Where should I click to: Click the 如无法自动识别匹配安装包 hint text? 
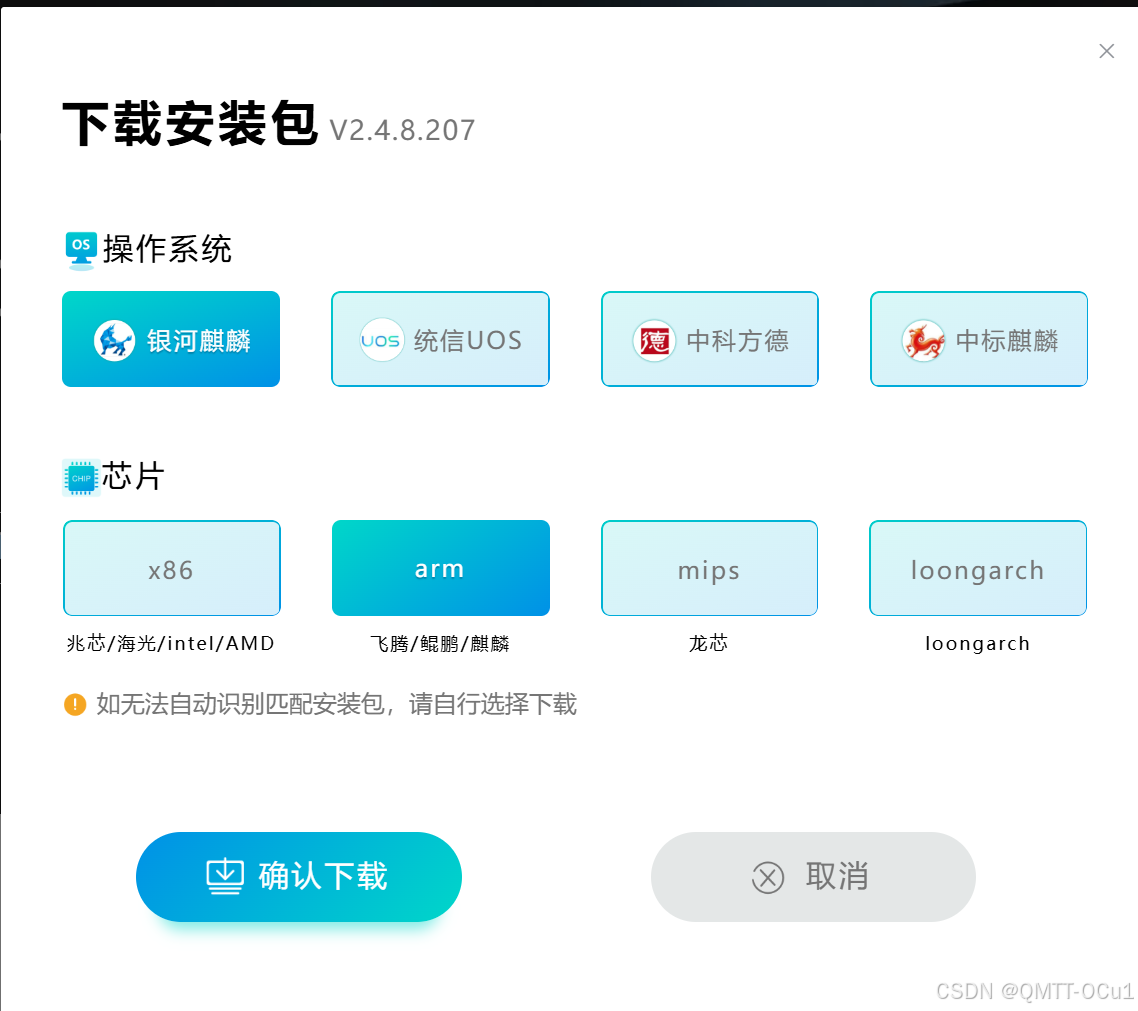(x=337, y=704)
